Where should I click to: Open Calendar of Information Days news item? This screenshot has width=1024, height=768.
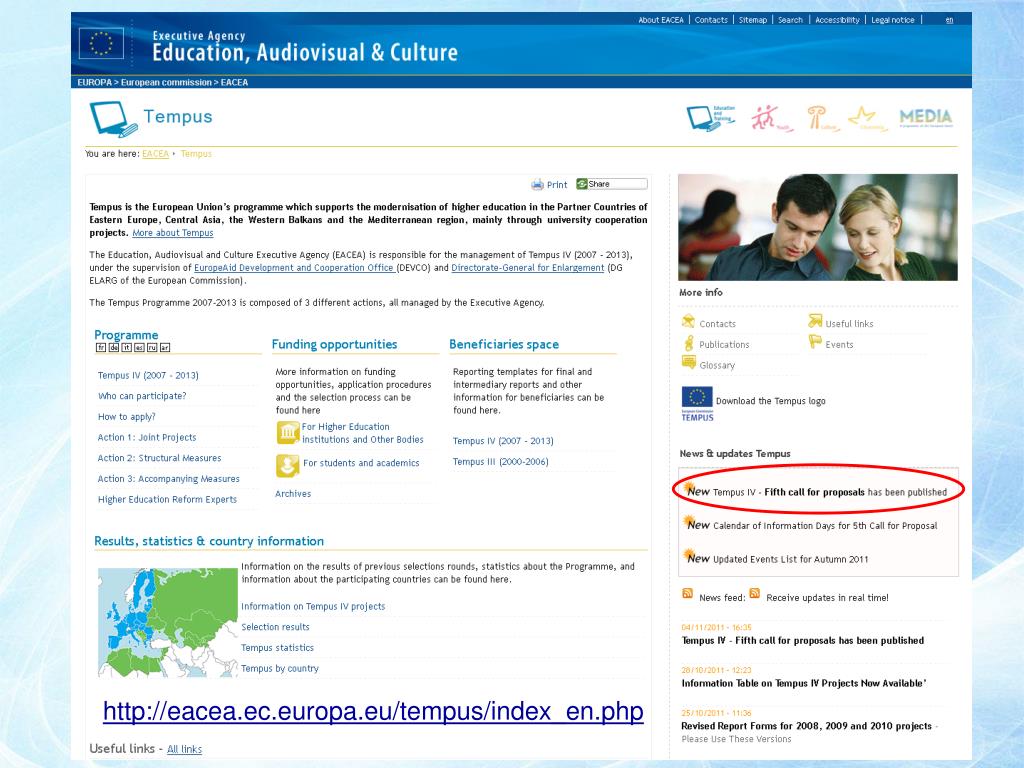click(x=825, y=526)
